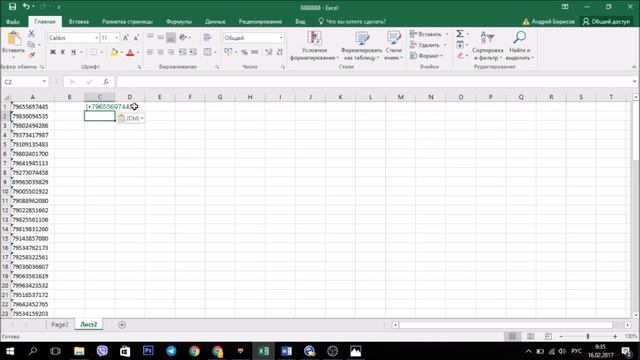640x360 pixels.
Task: Click the Accounting number format icon
Action: [x=228, y=52]
